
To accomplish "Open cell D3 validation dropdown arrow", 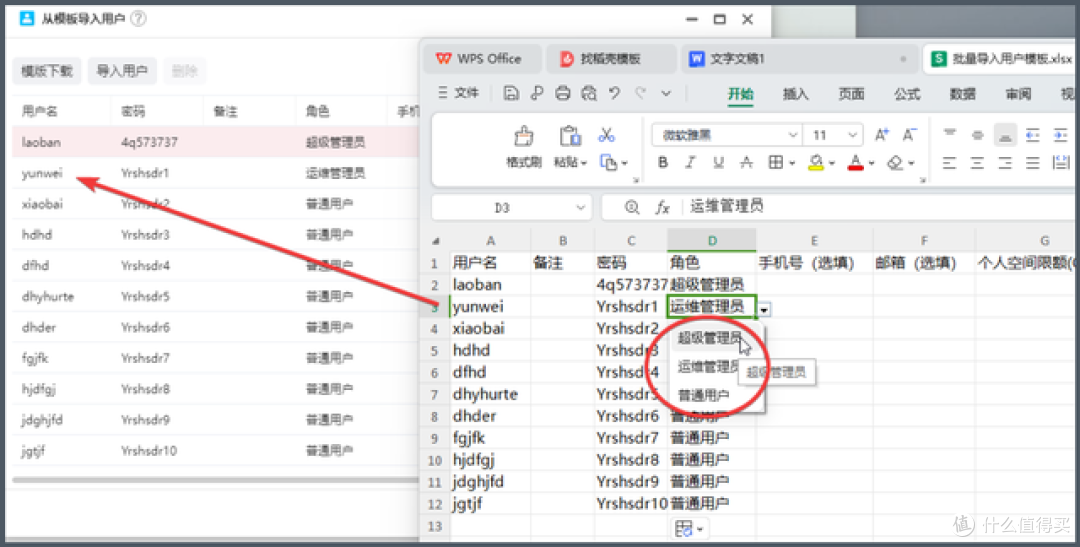I will pyautogui.click(x=764, y=310).
